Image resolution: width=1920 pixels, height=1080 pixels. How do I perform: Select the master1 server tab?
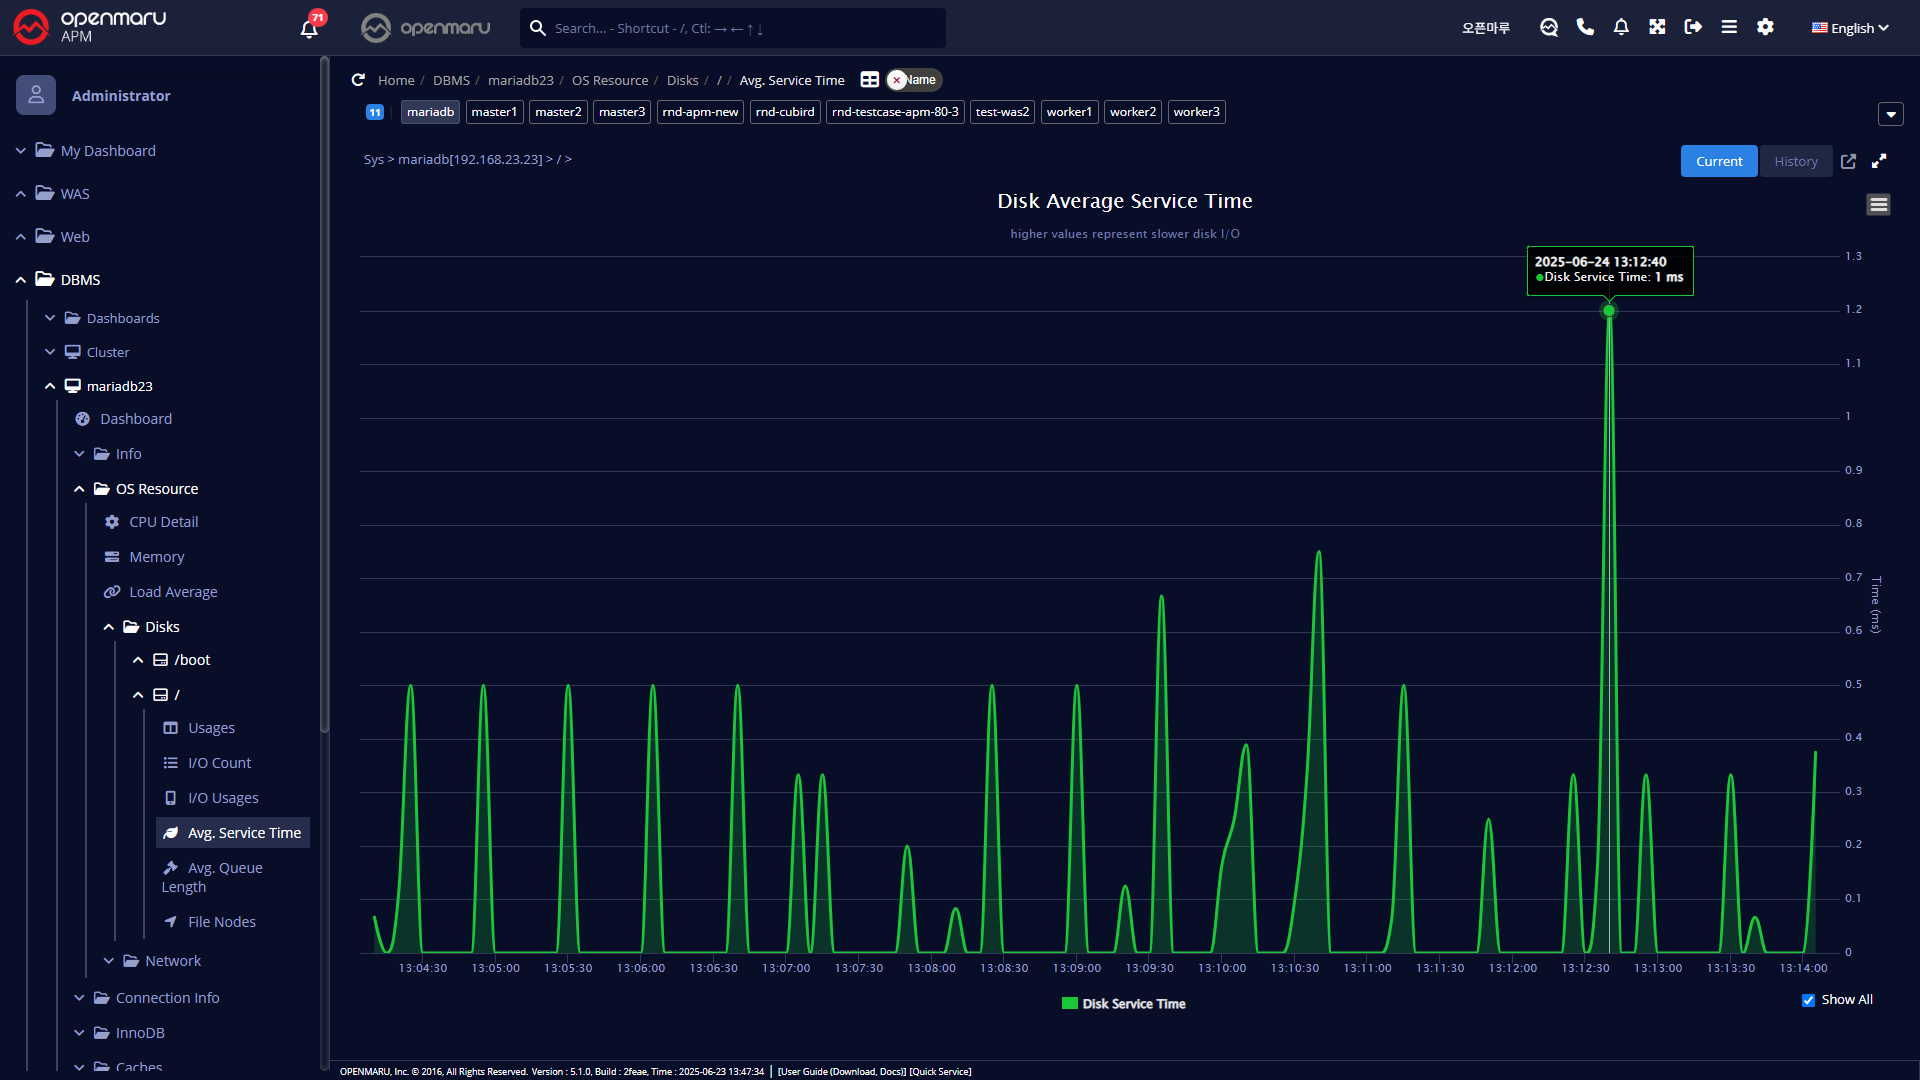[x=494, y=112]
